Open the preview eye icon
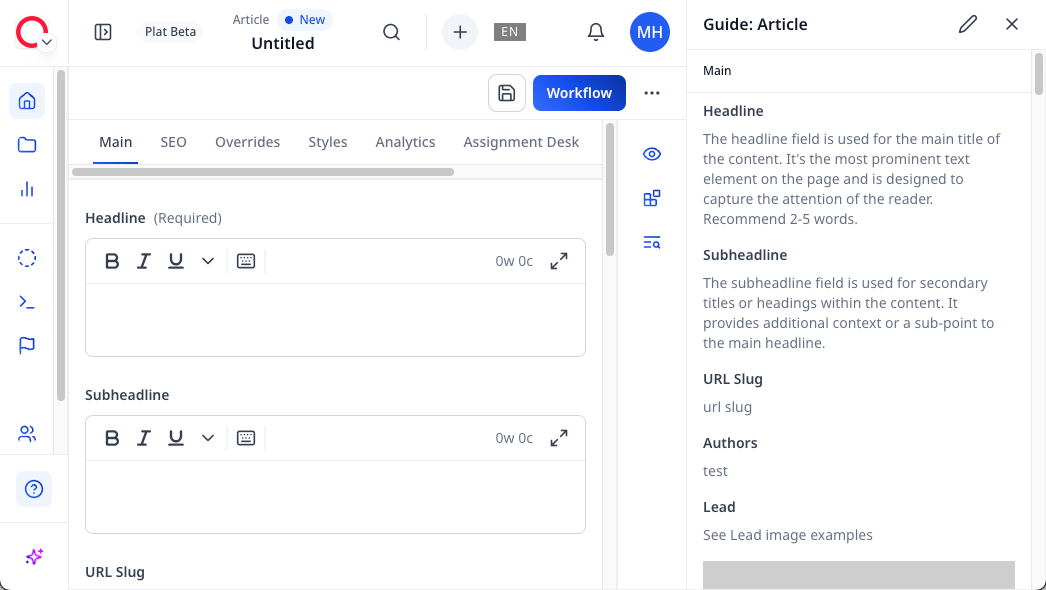The height and width of the screenshot is (590, 1046). [652, 154]
